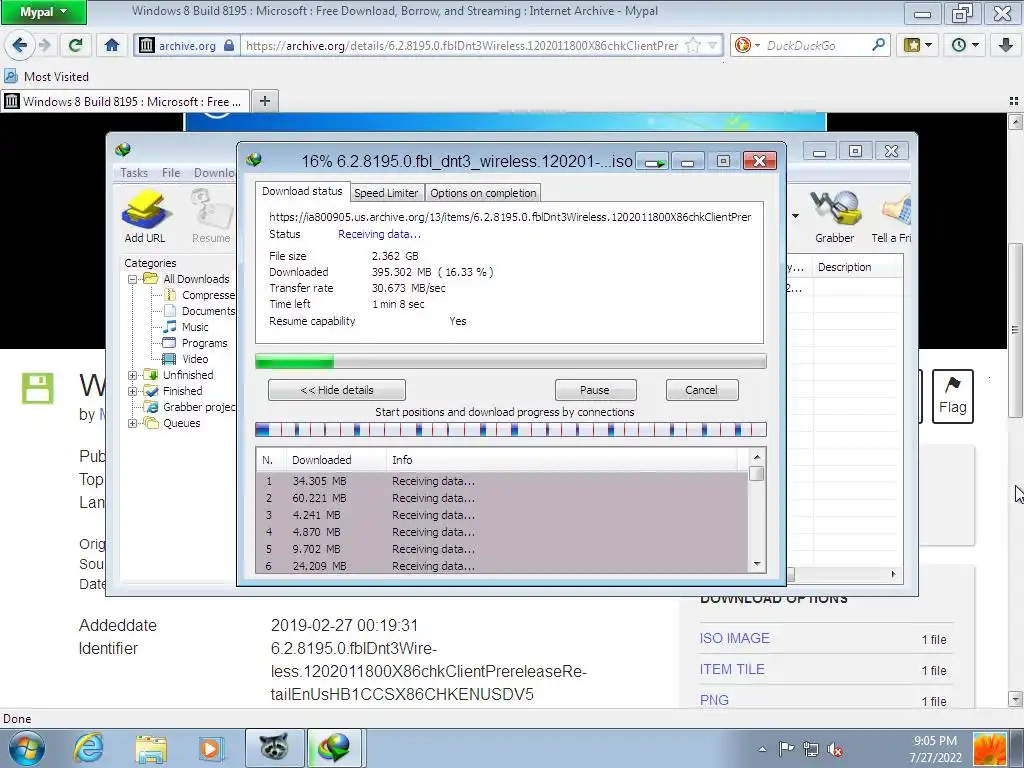Switch to the Speed Limiter tab
The height and width of the screenshot is (768, 1024).
point(386,193)
